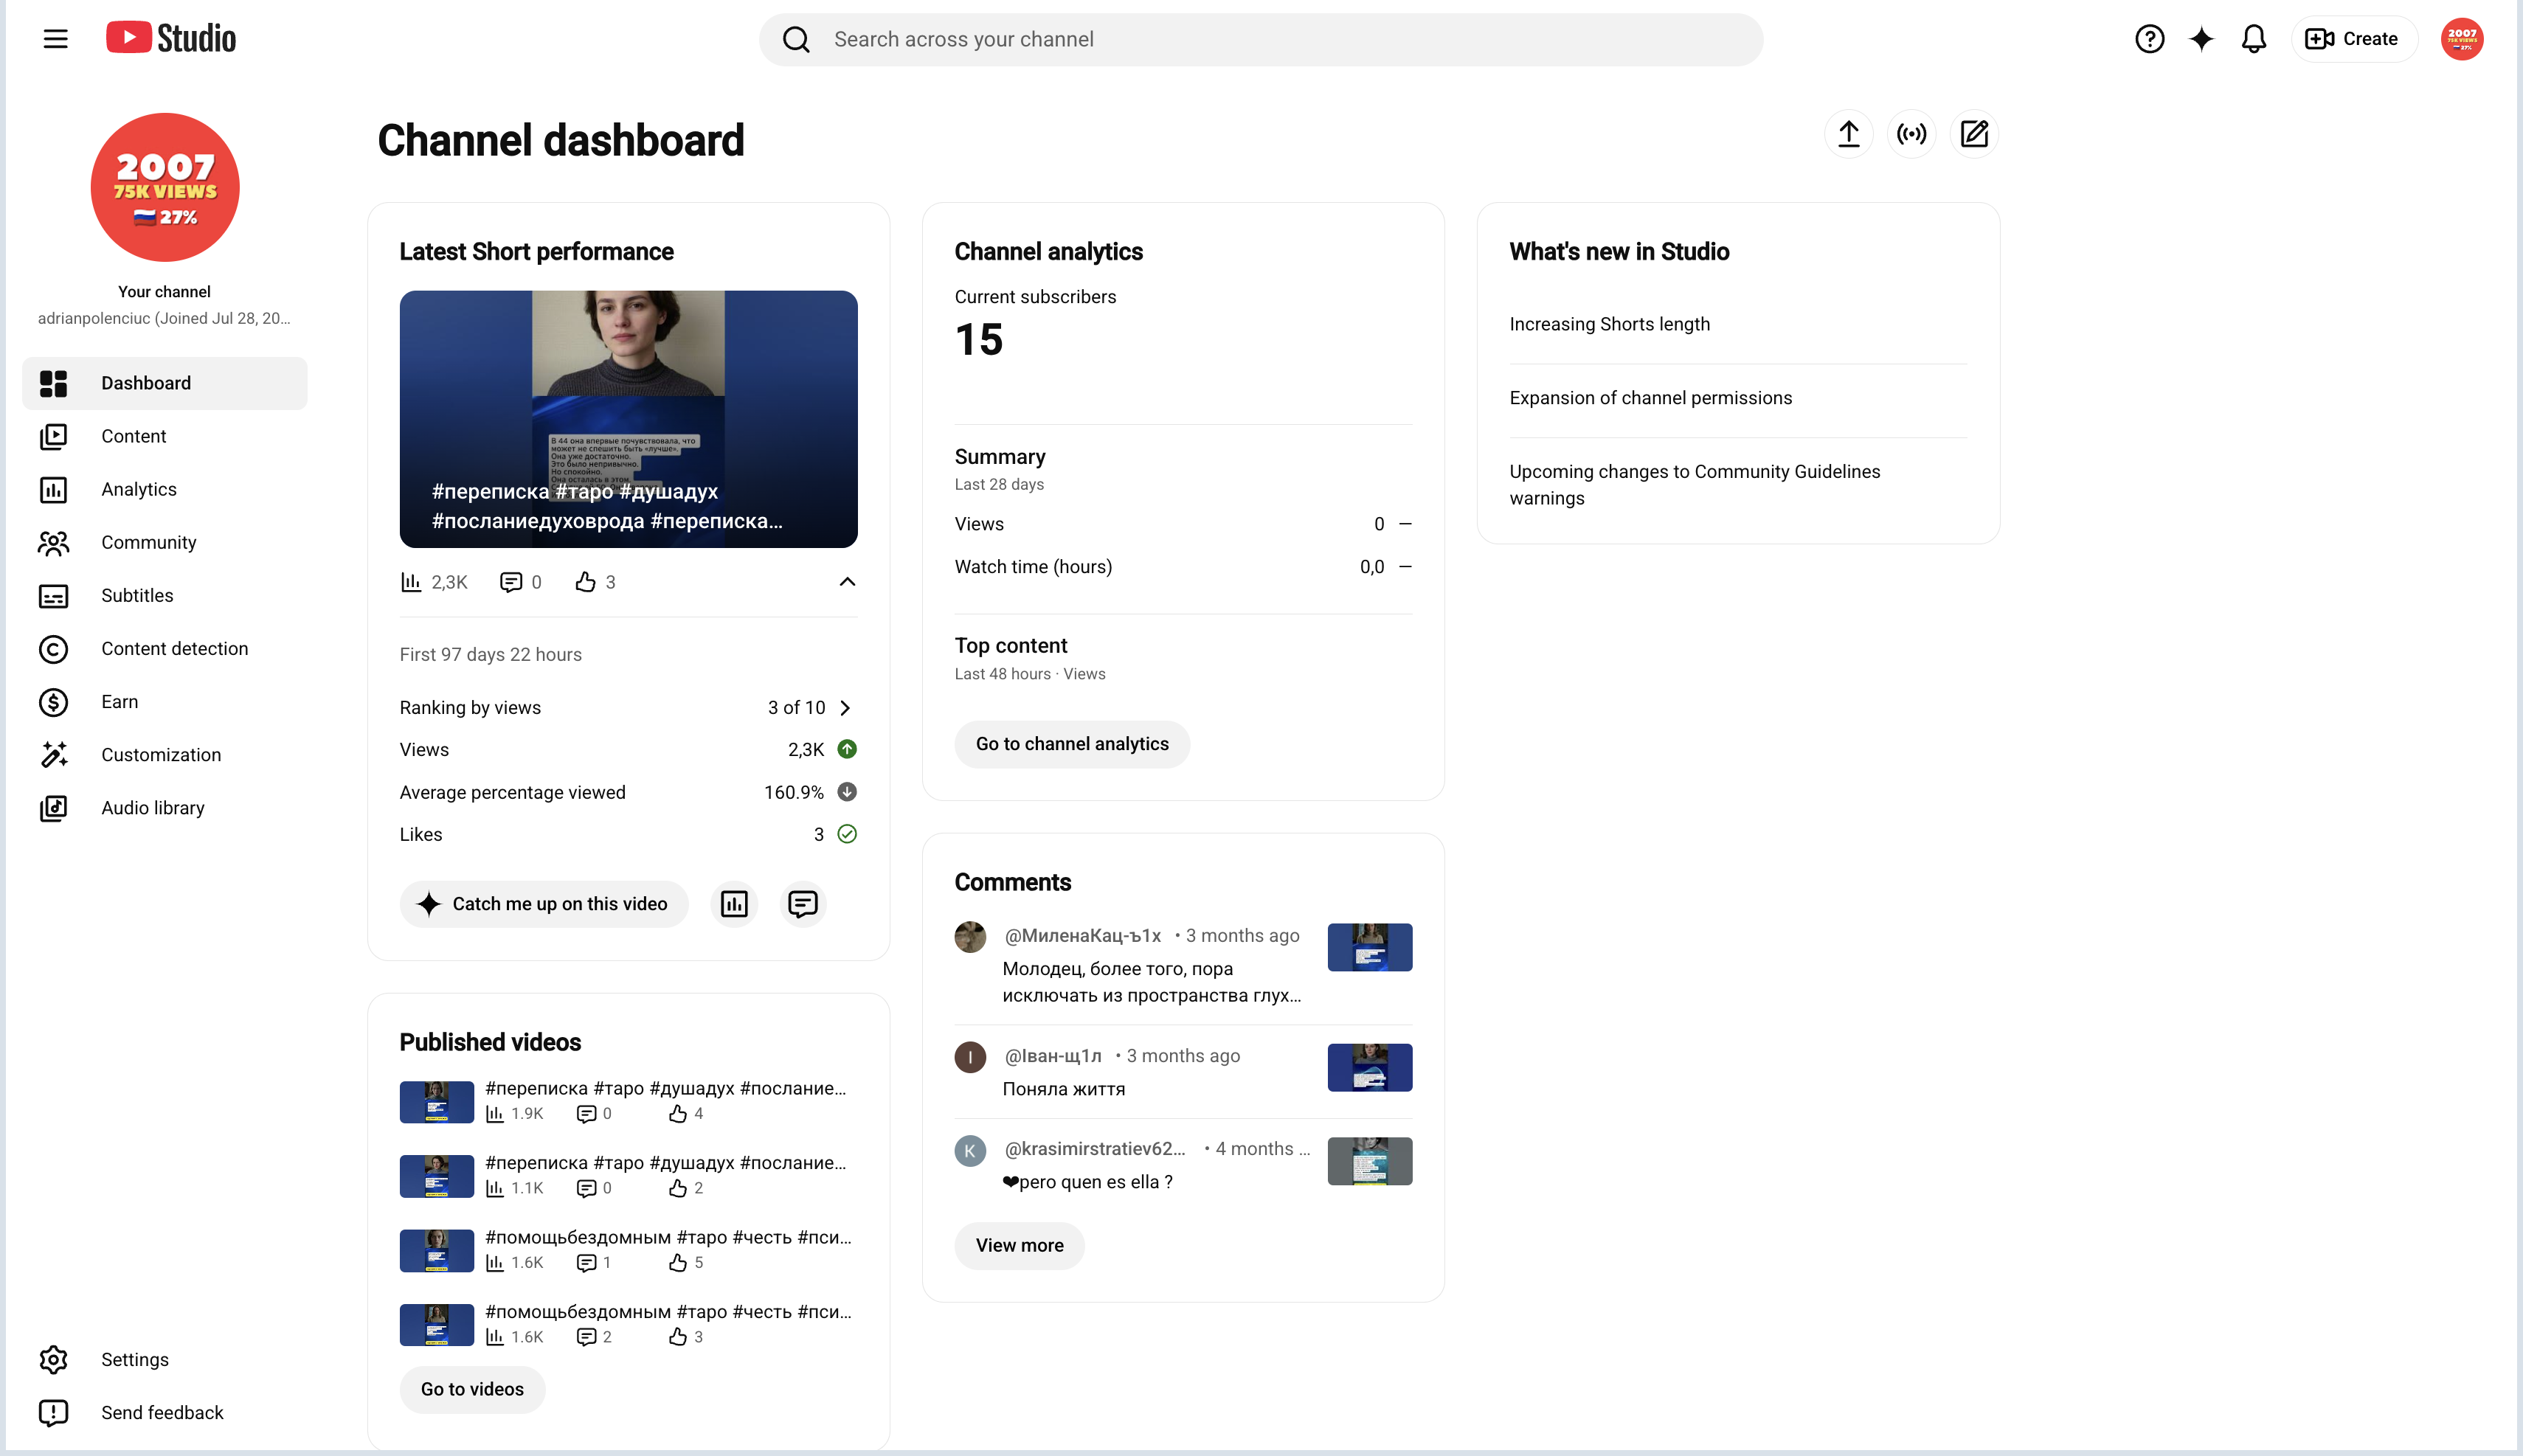Click Send feedback in the sidebar

click(165, 1412)
